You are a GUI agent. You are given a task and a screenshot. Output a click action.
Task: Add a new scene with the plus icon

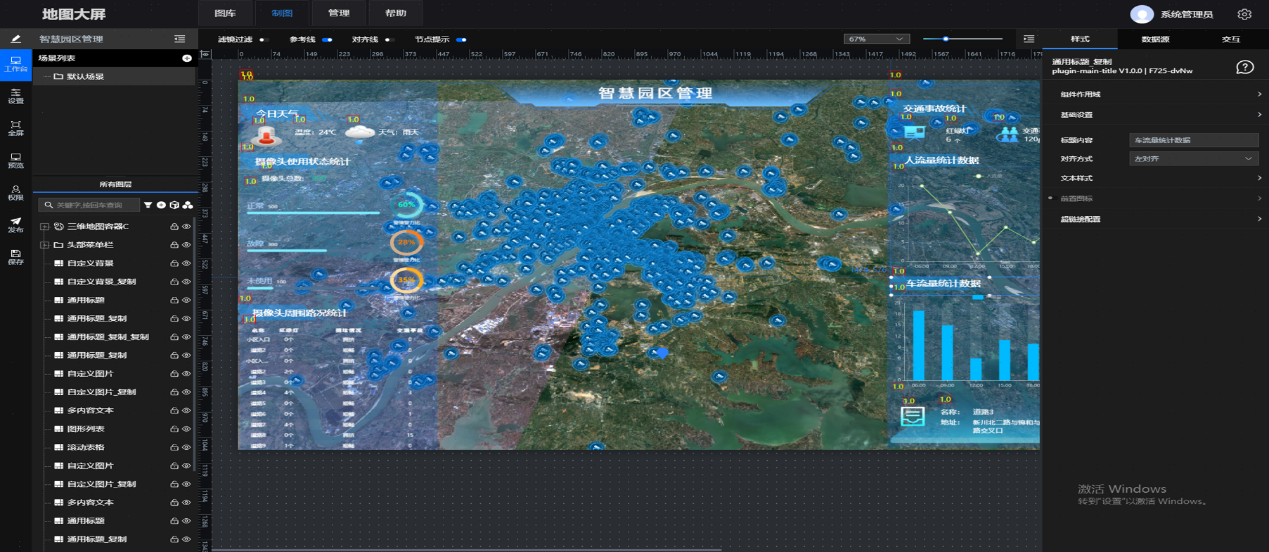coord(186,59)
